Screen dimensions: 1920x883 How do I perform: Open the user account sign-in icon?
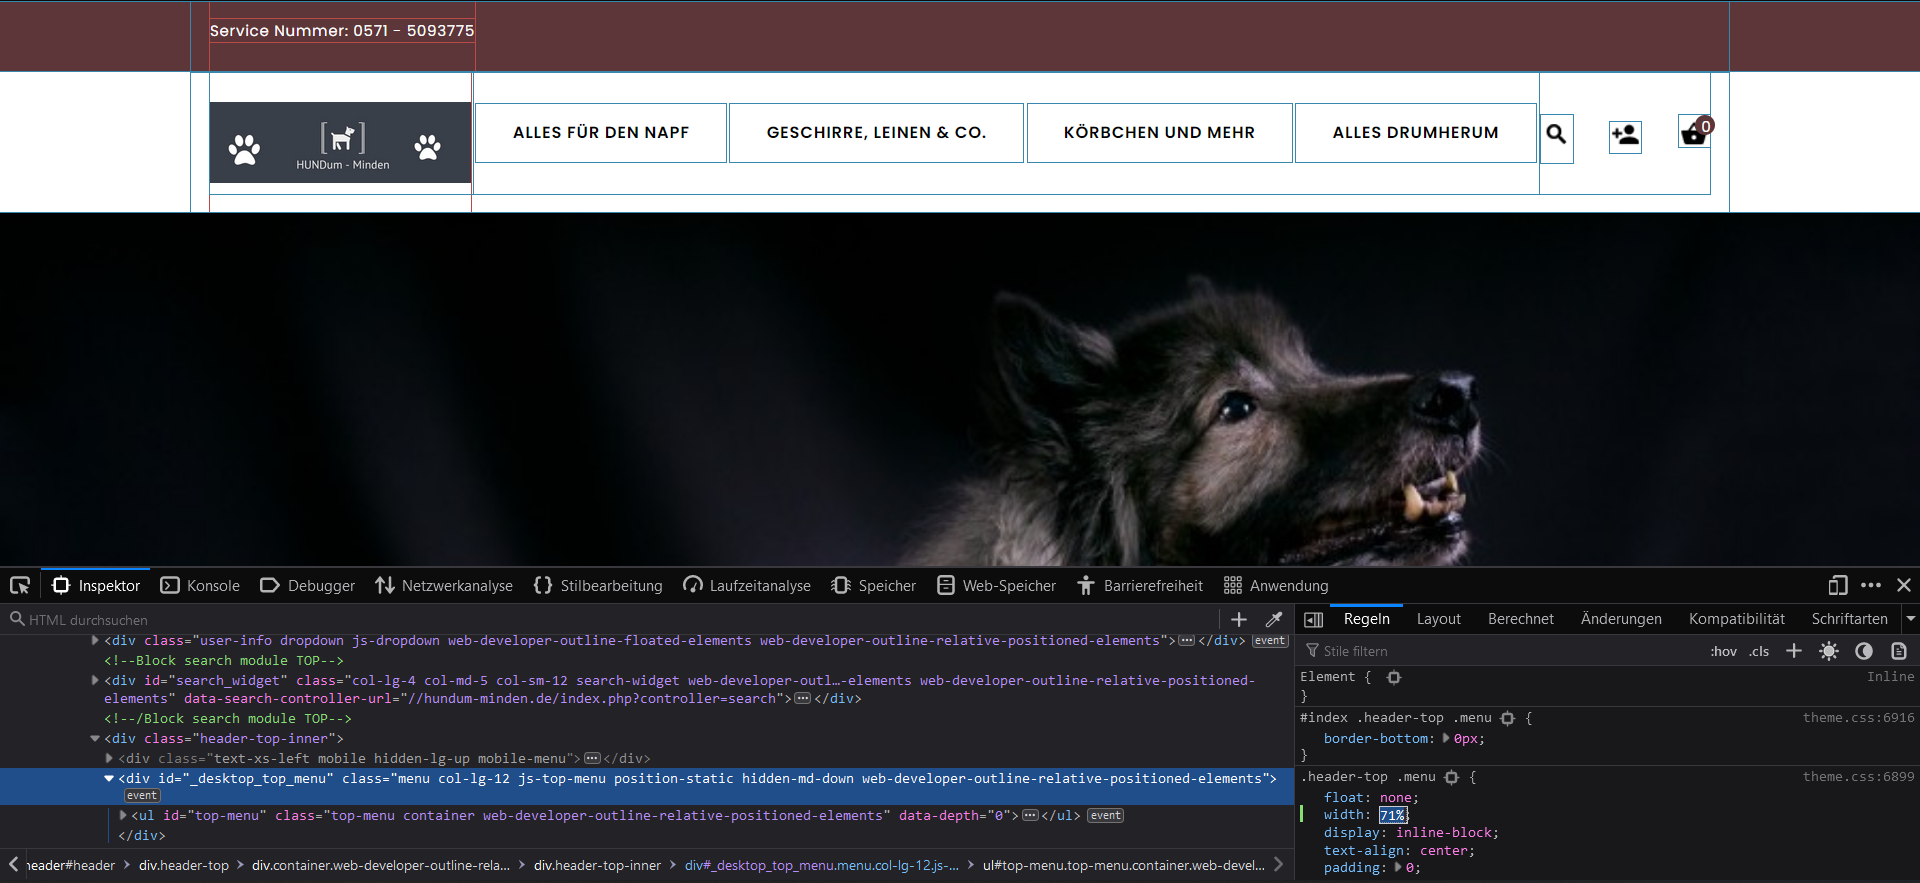[x=1625, y=135]
